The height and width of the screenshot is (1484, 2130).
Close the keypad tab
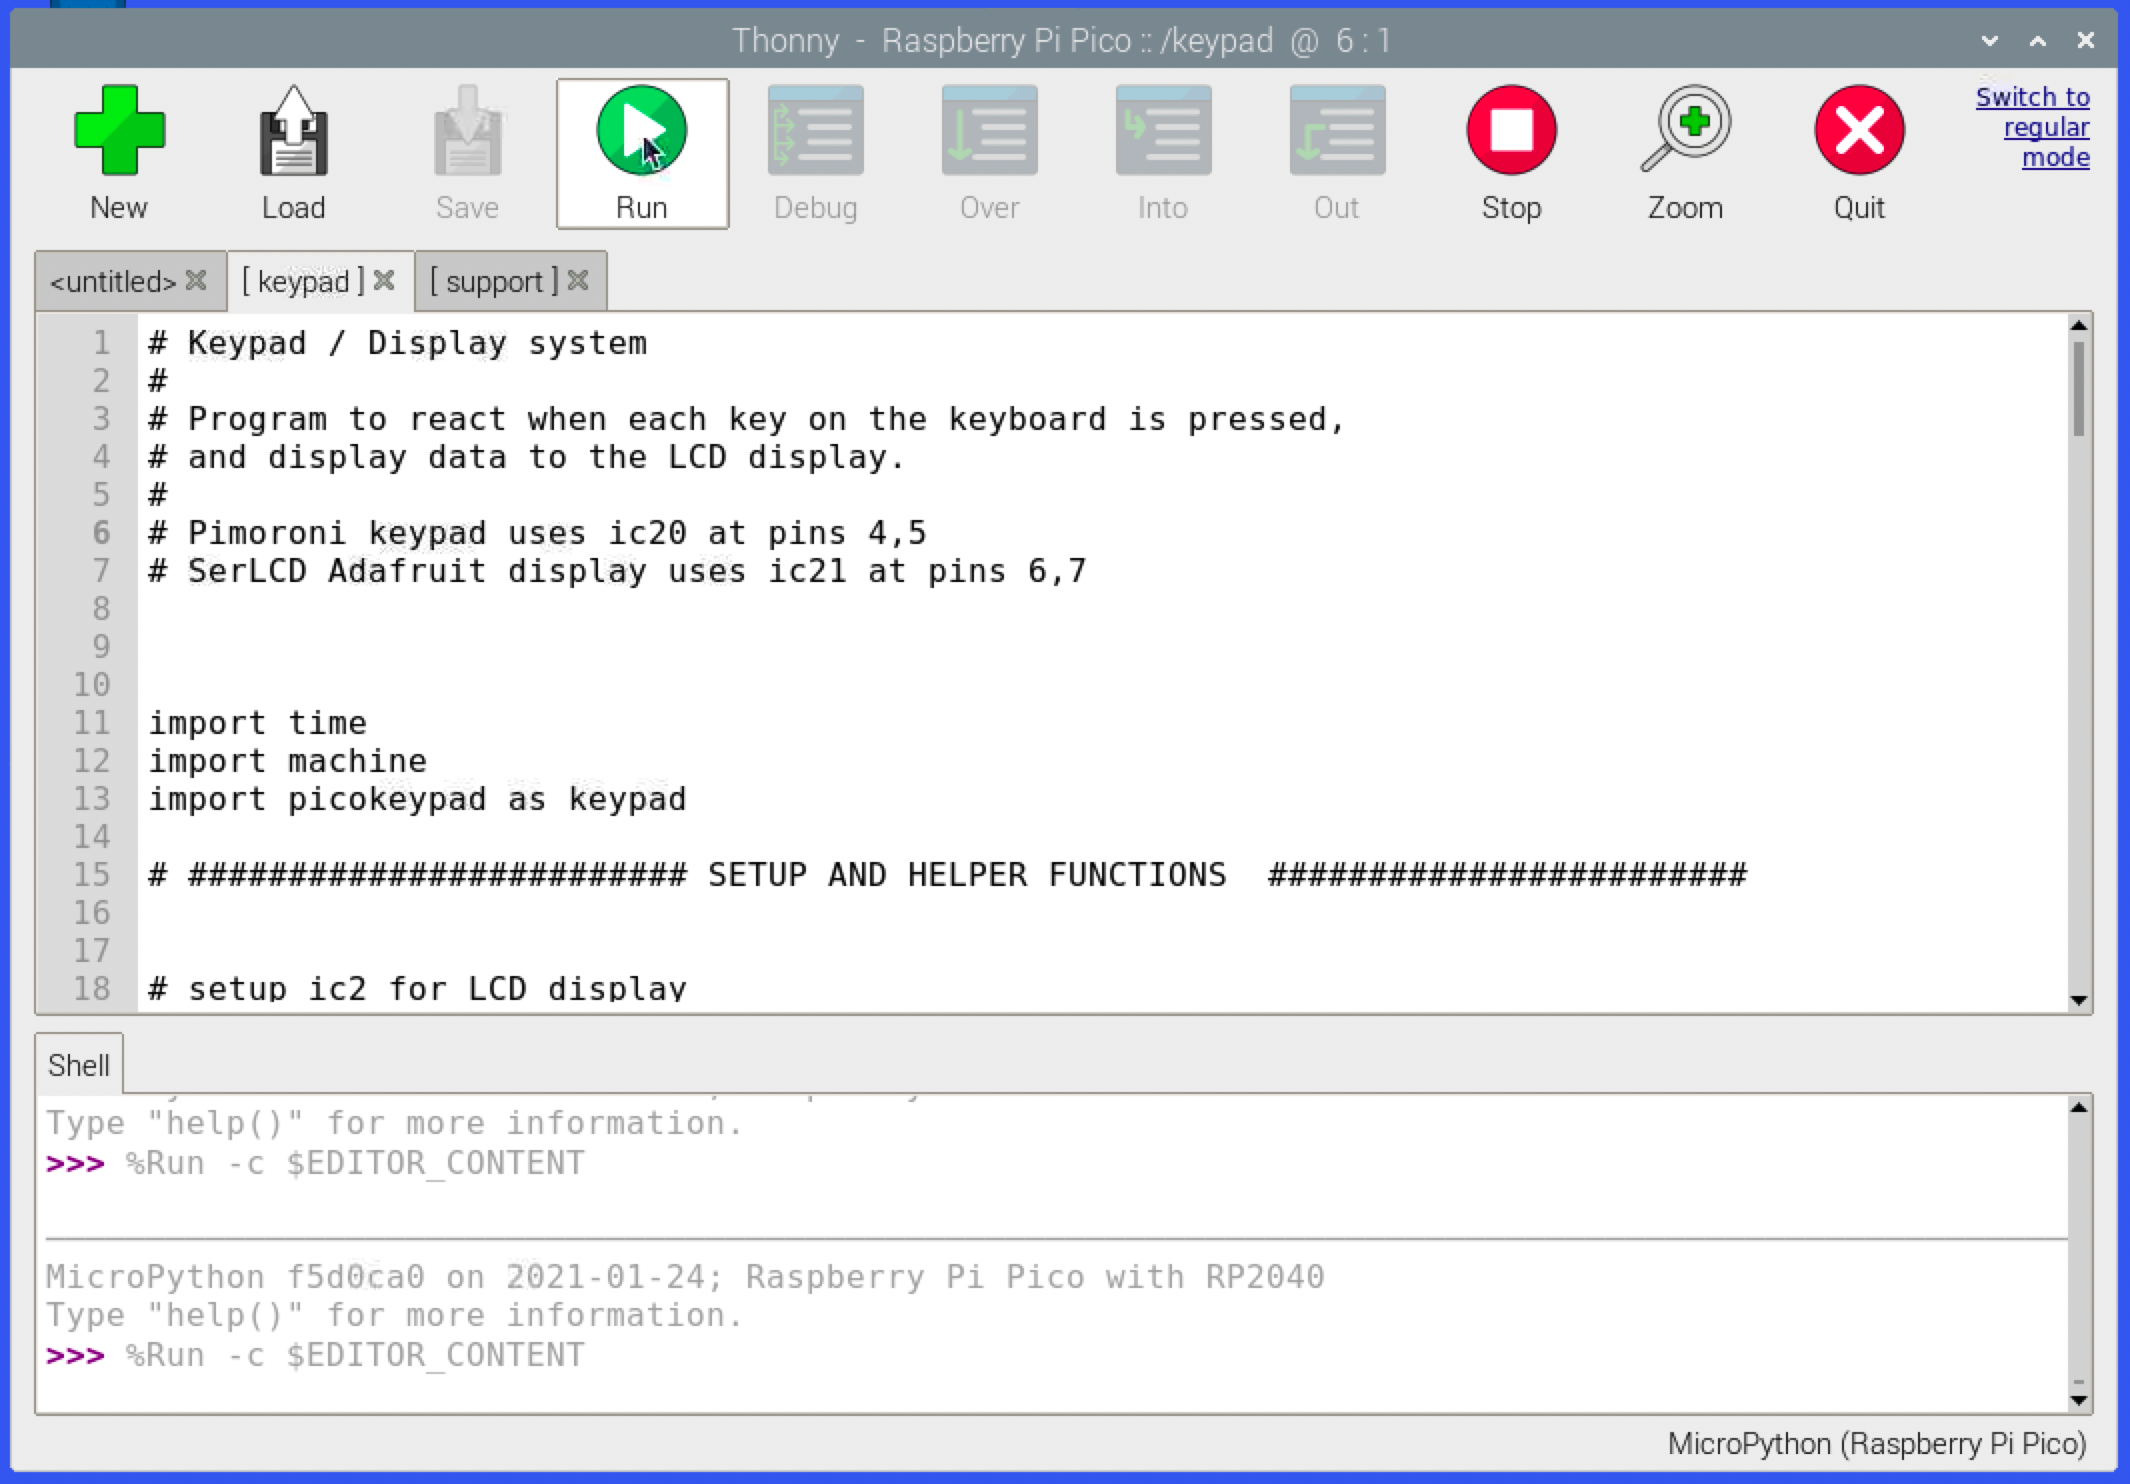click(x=384, y=281)
